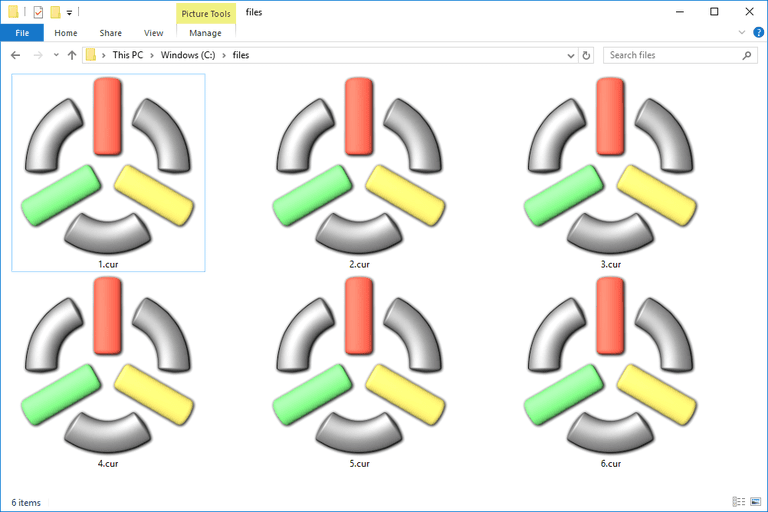Click the Picture Tools contextual tab header

point(206,14)
